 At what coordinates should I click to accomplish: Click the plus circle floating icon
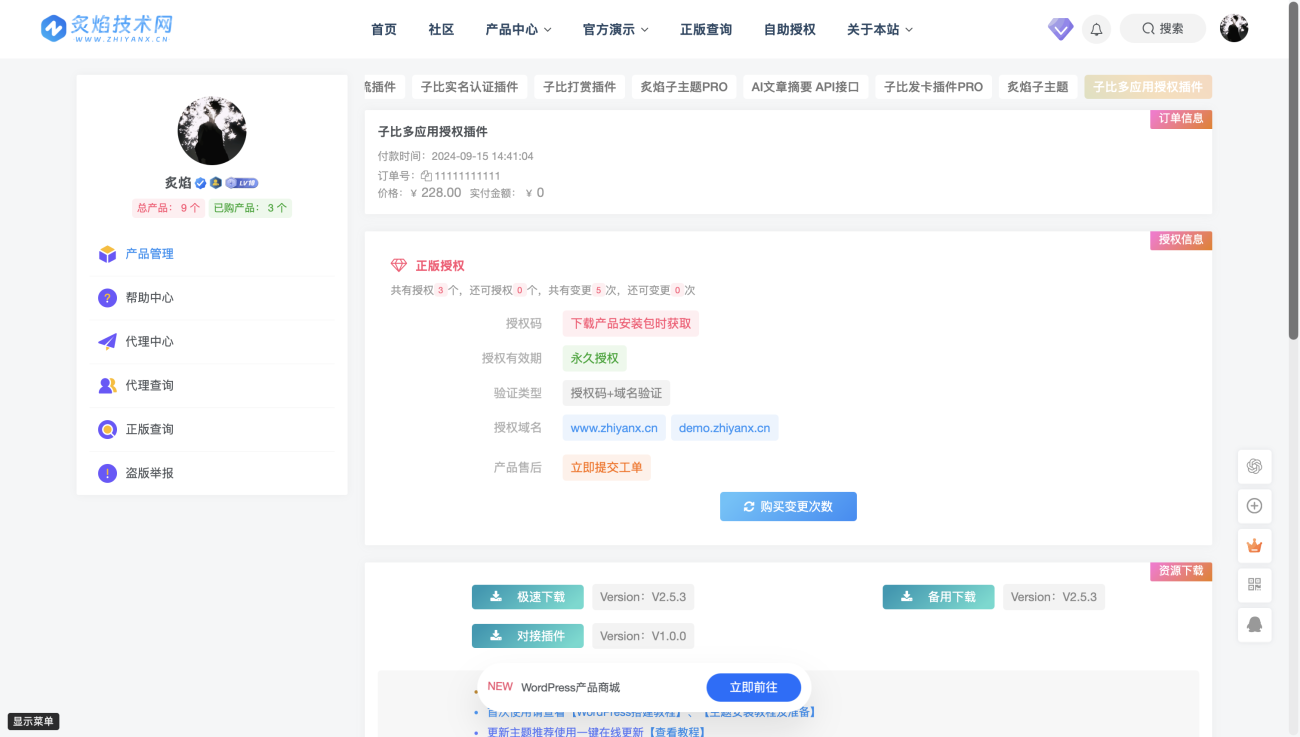(x=1254, y=506)
